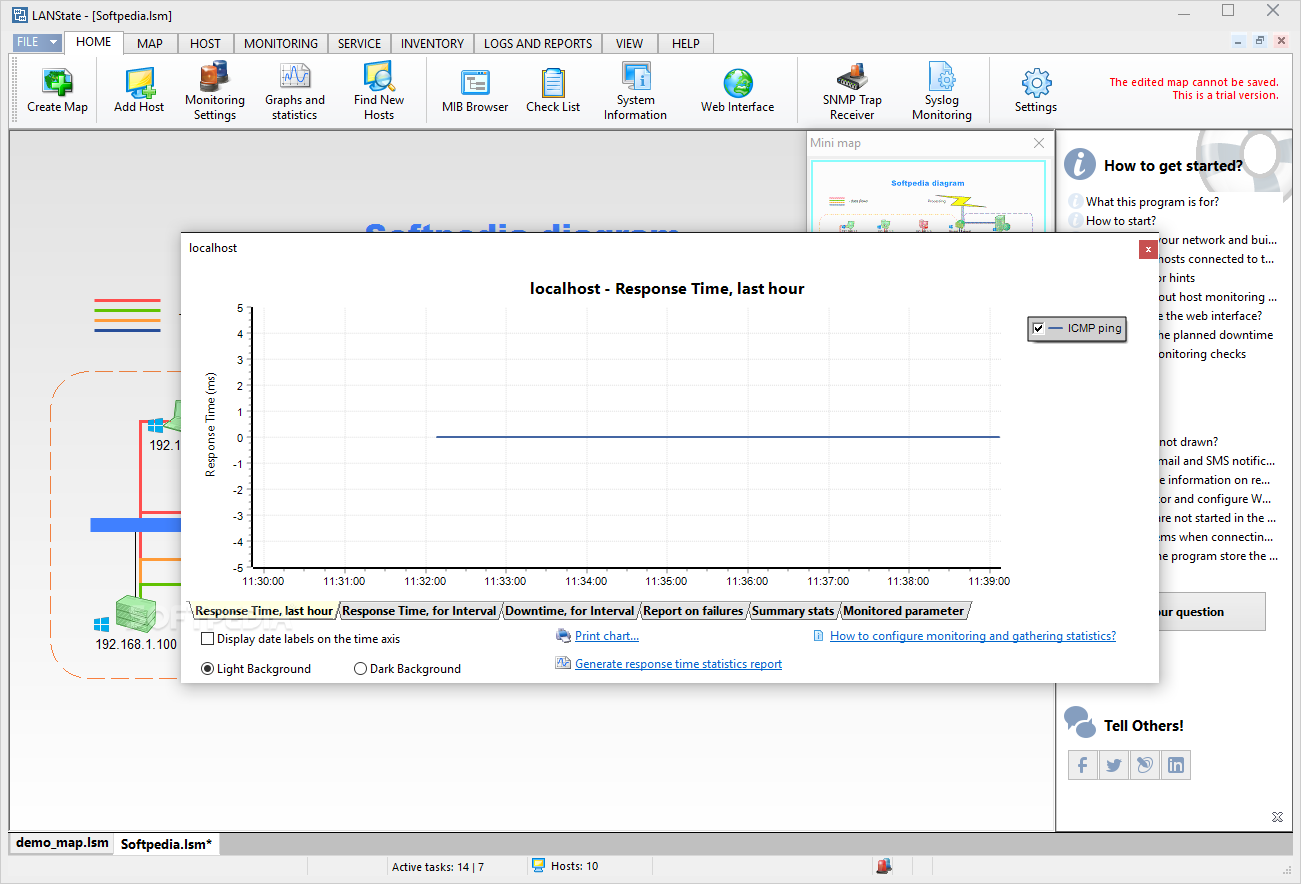Click the ICMP ping line in the chart
Image resolution: width=1301 pixels, height=884 pixels.
tap(717, 437)
